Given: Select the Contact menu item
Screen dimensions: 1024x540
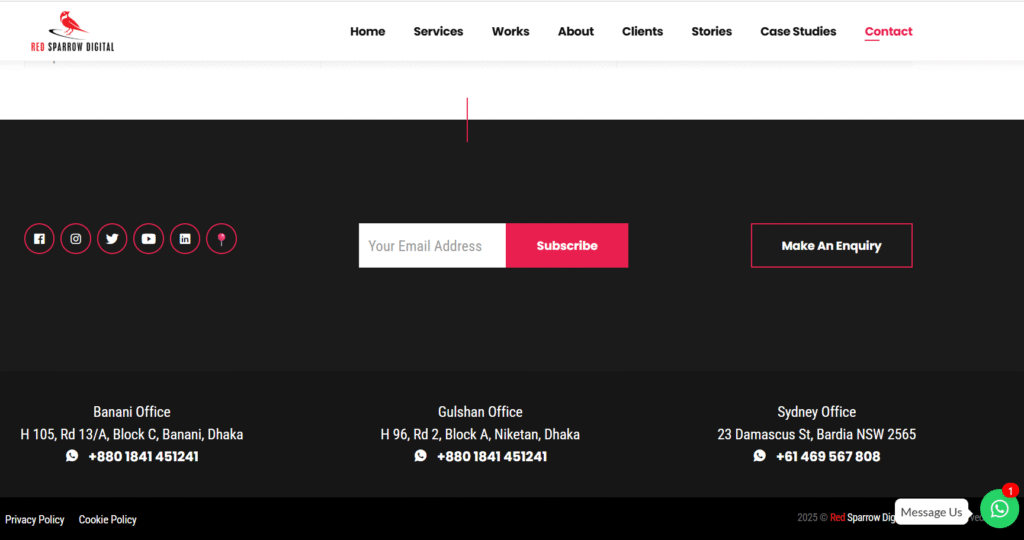Looking at the screenshot, I should pos(889,31).
